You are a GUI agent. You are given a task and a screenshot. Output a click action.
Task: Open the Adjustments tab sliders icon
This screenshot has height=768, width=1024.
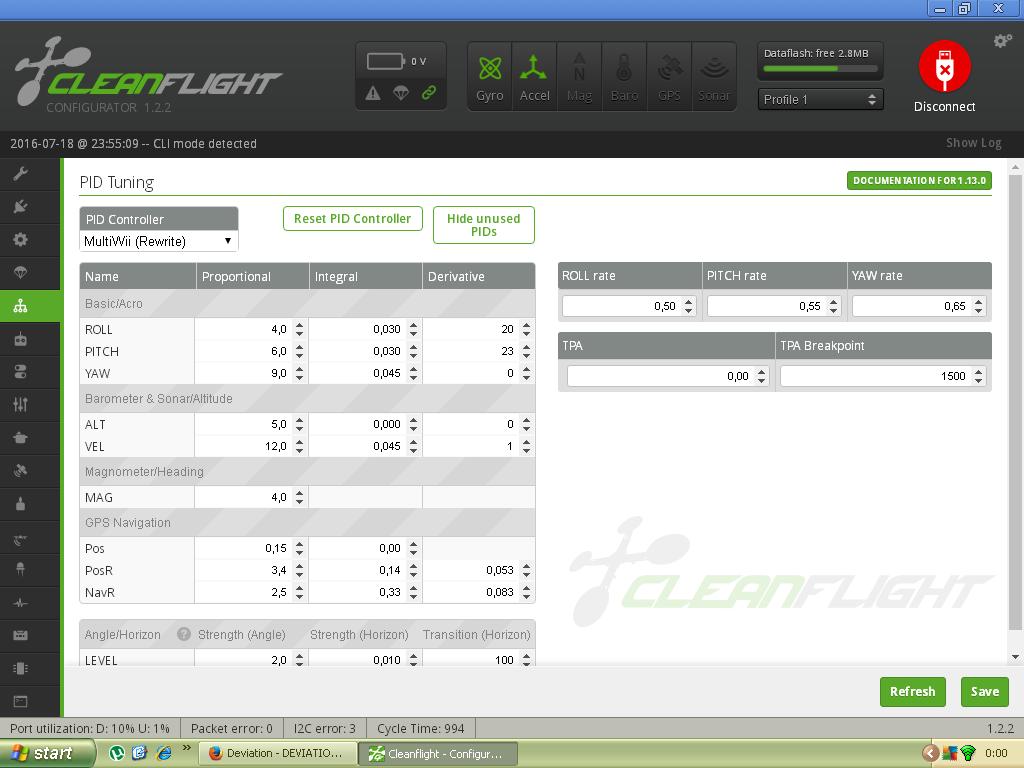click(x=20, y=404)
